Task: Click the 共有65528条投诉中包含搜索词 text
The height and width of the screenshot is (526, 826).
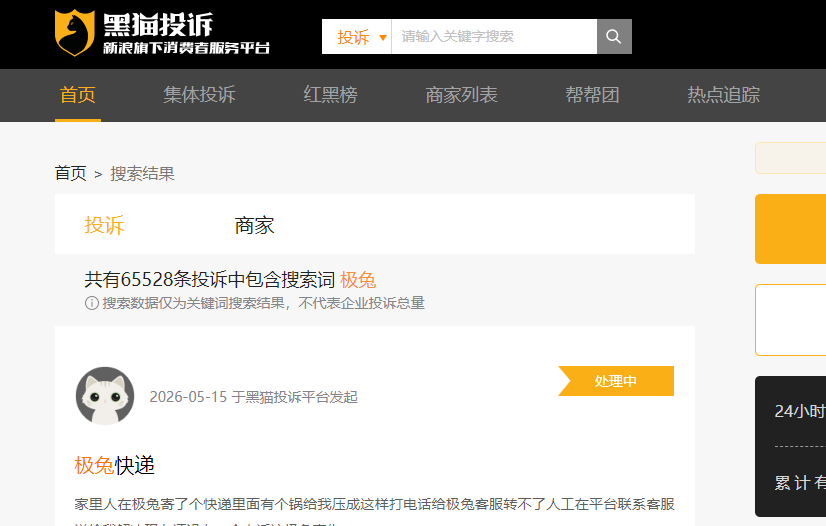Action: click(x=210, y=280)
